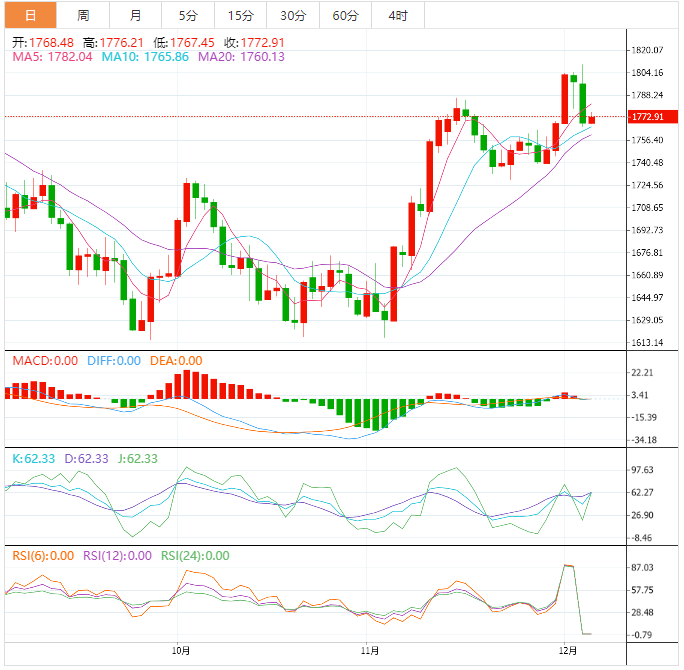Show the 30分 chart tab
This screenshot has width=684, height=670.
pos(293,15)
